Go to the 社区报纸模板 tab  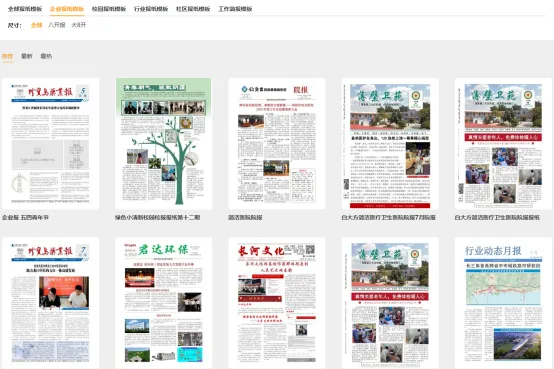(x=193, y=9)
